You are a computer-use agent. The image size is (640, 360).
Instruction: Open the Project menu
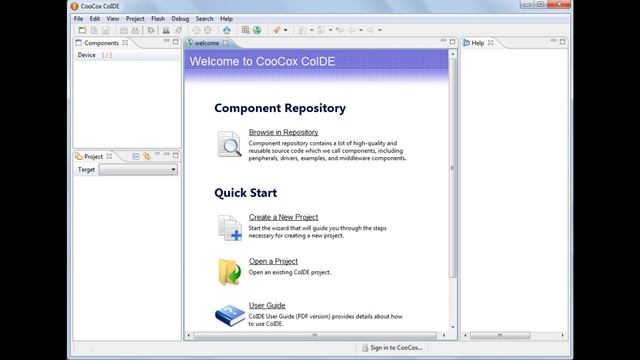135,19
